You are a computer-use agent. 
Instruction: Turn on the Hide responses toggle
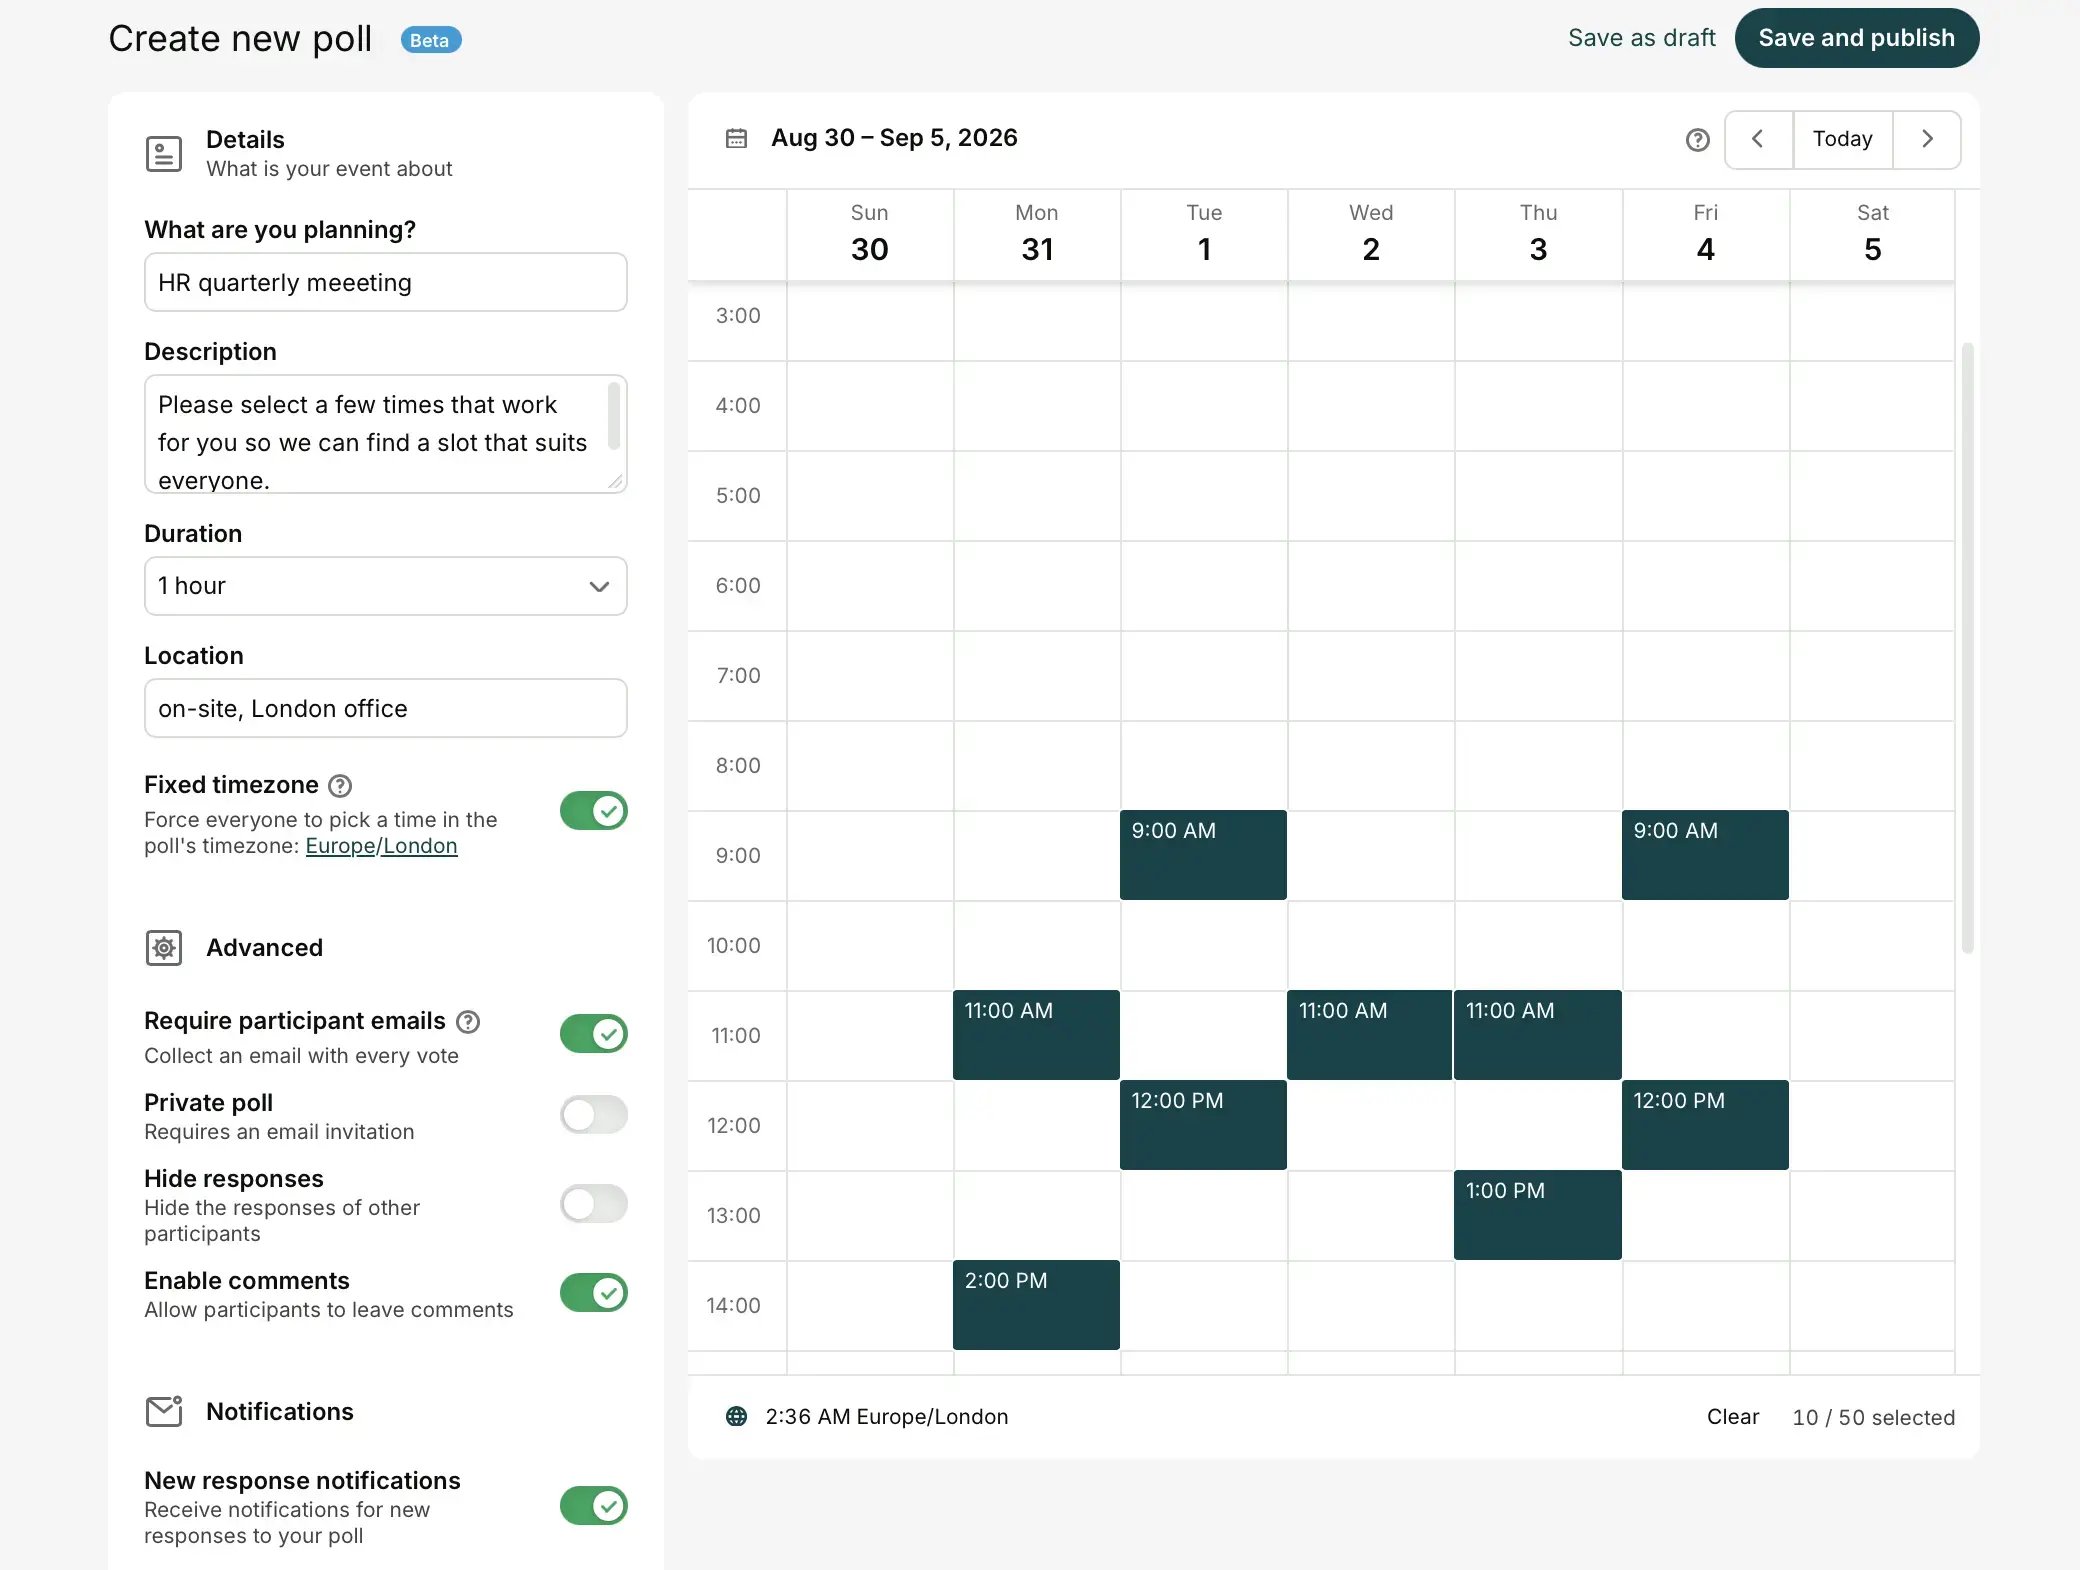594,1204
